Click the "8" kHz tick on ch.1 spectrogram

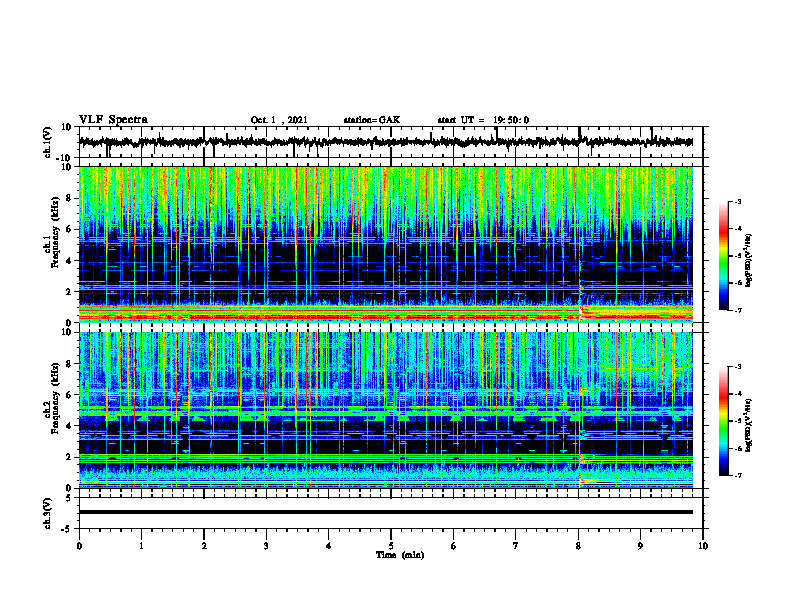click(69, 198)
